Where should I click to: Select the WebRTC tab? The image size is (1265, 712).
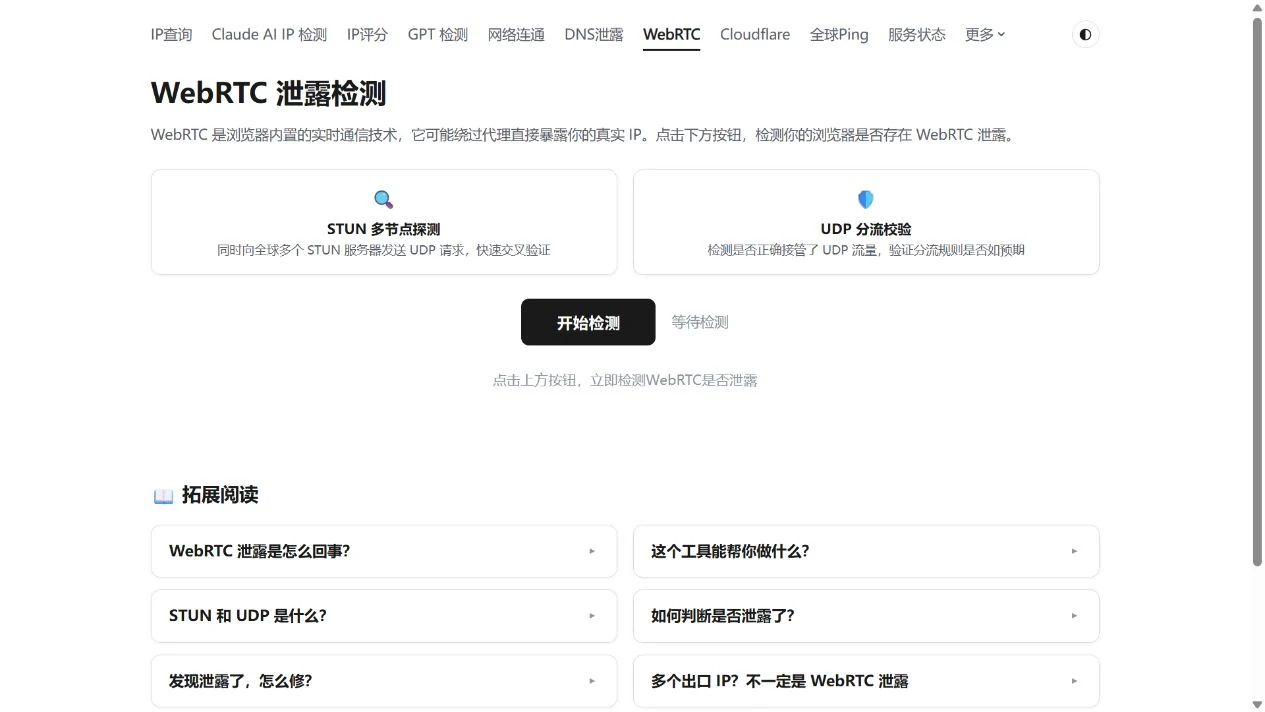point(672,34)
